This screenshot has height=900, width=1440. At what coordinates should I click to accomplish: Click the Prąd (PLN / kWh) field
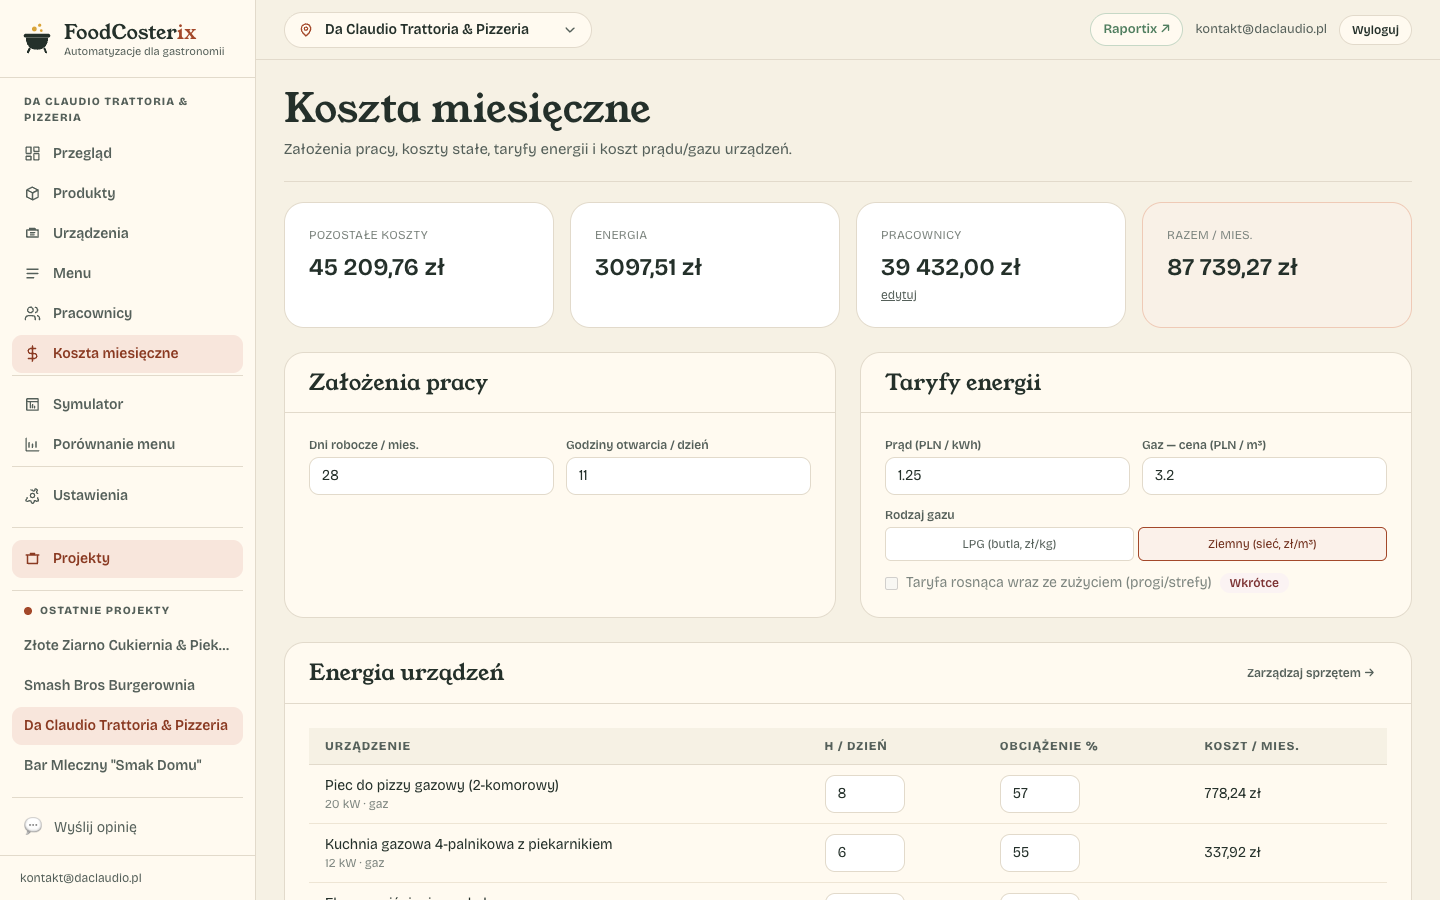pyautogui.click(x=1007, y=476)
